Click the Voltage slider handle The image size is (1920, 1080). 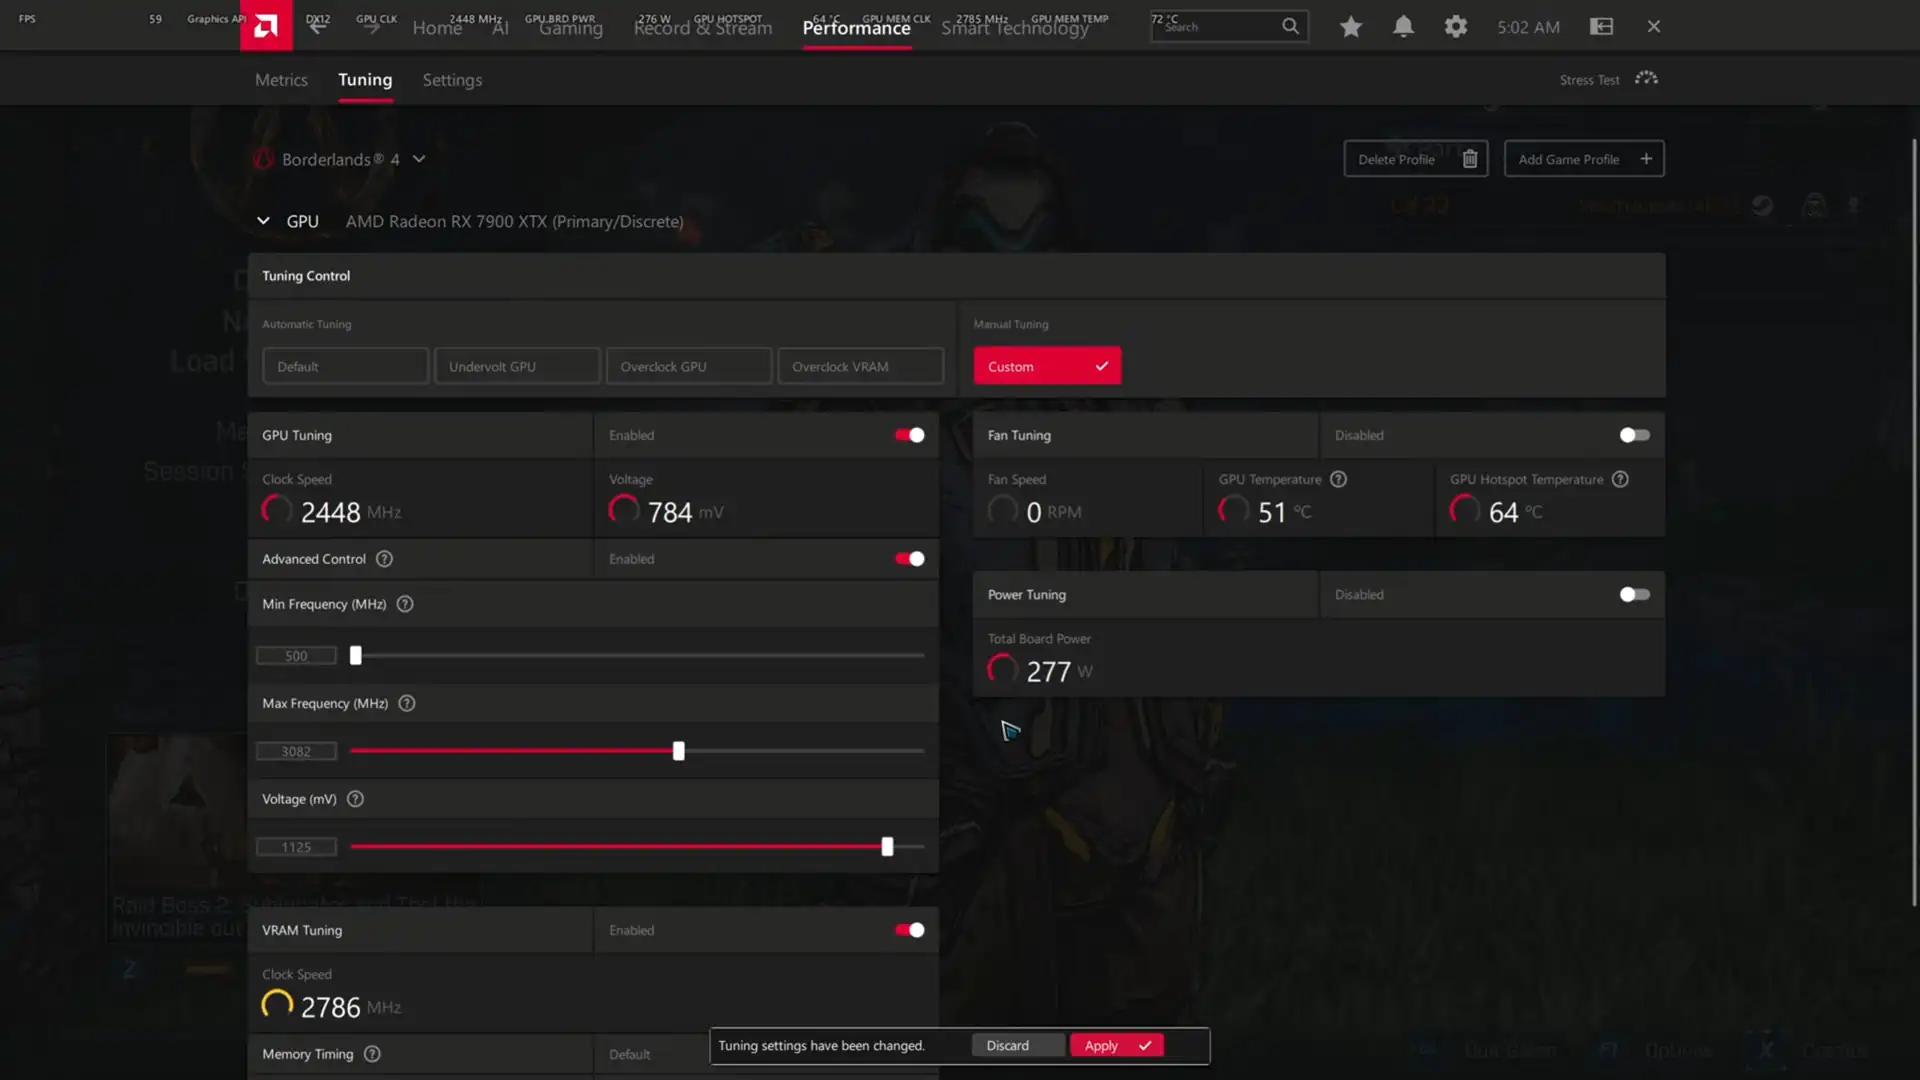pyautogui.click(x=887, y=847)
